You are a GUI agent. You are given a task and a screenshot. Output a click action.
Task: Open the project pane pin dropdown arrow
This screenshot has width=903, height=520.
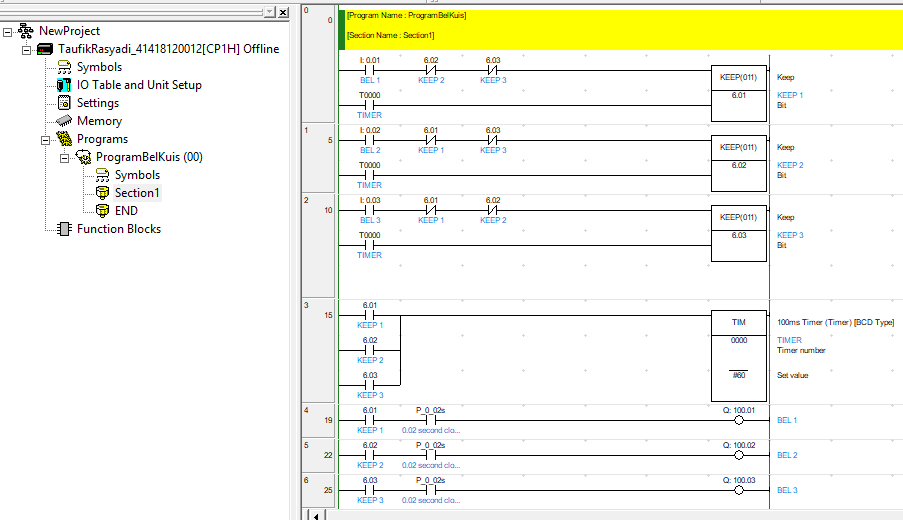coord(270,12)
